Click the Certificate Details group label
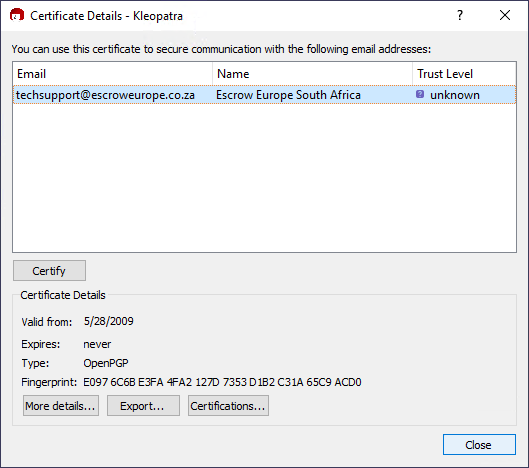The height and width of the screenshot is (468, 529). 63,295
